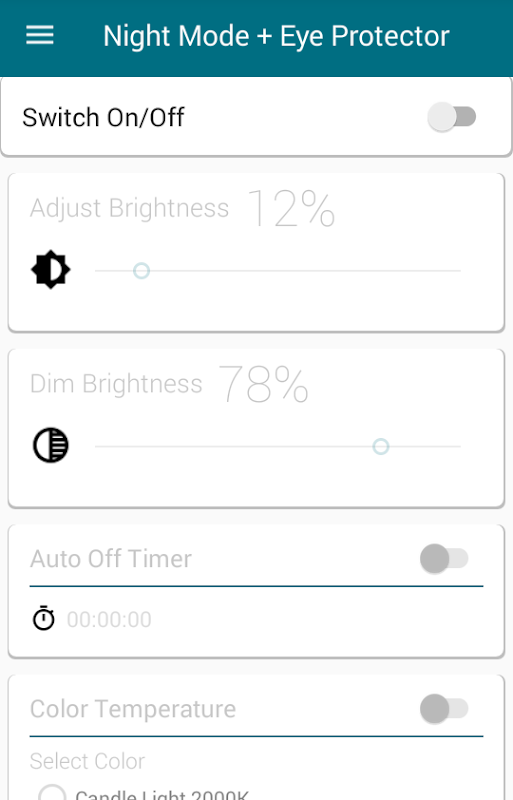Tap the stopwatch timer icon
Image resolution: width=513 pixels, height=800 pixels.
click(43, 618)
